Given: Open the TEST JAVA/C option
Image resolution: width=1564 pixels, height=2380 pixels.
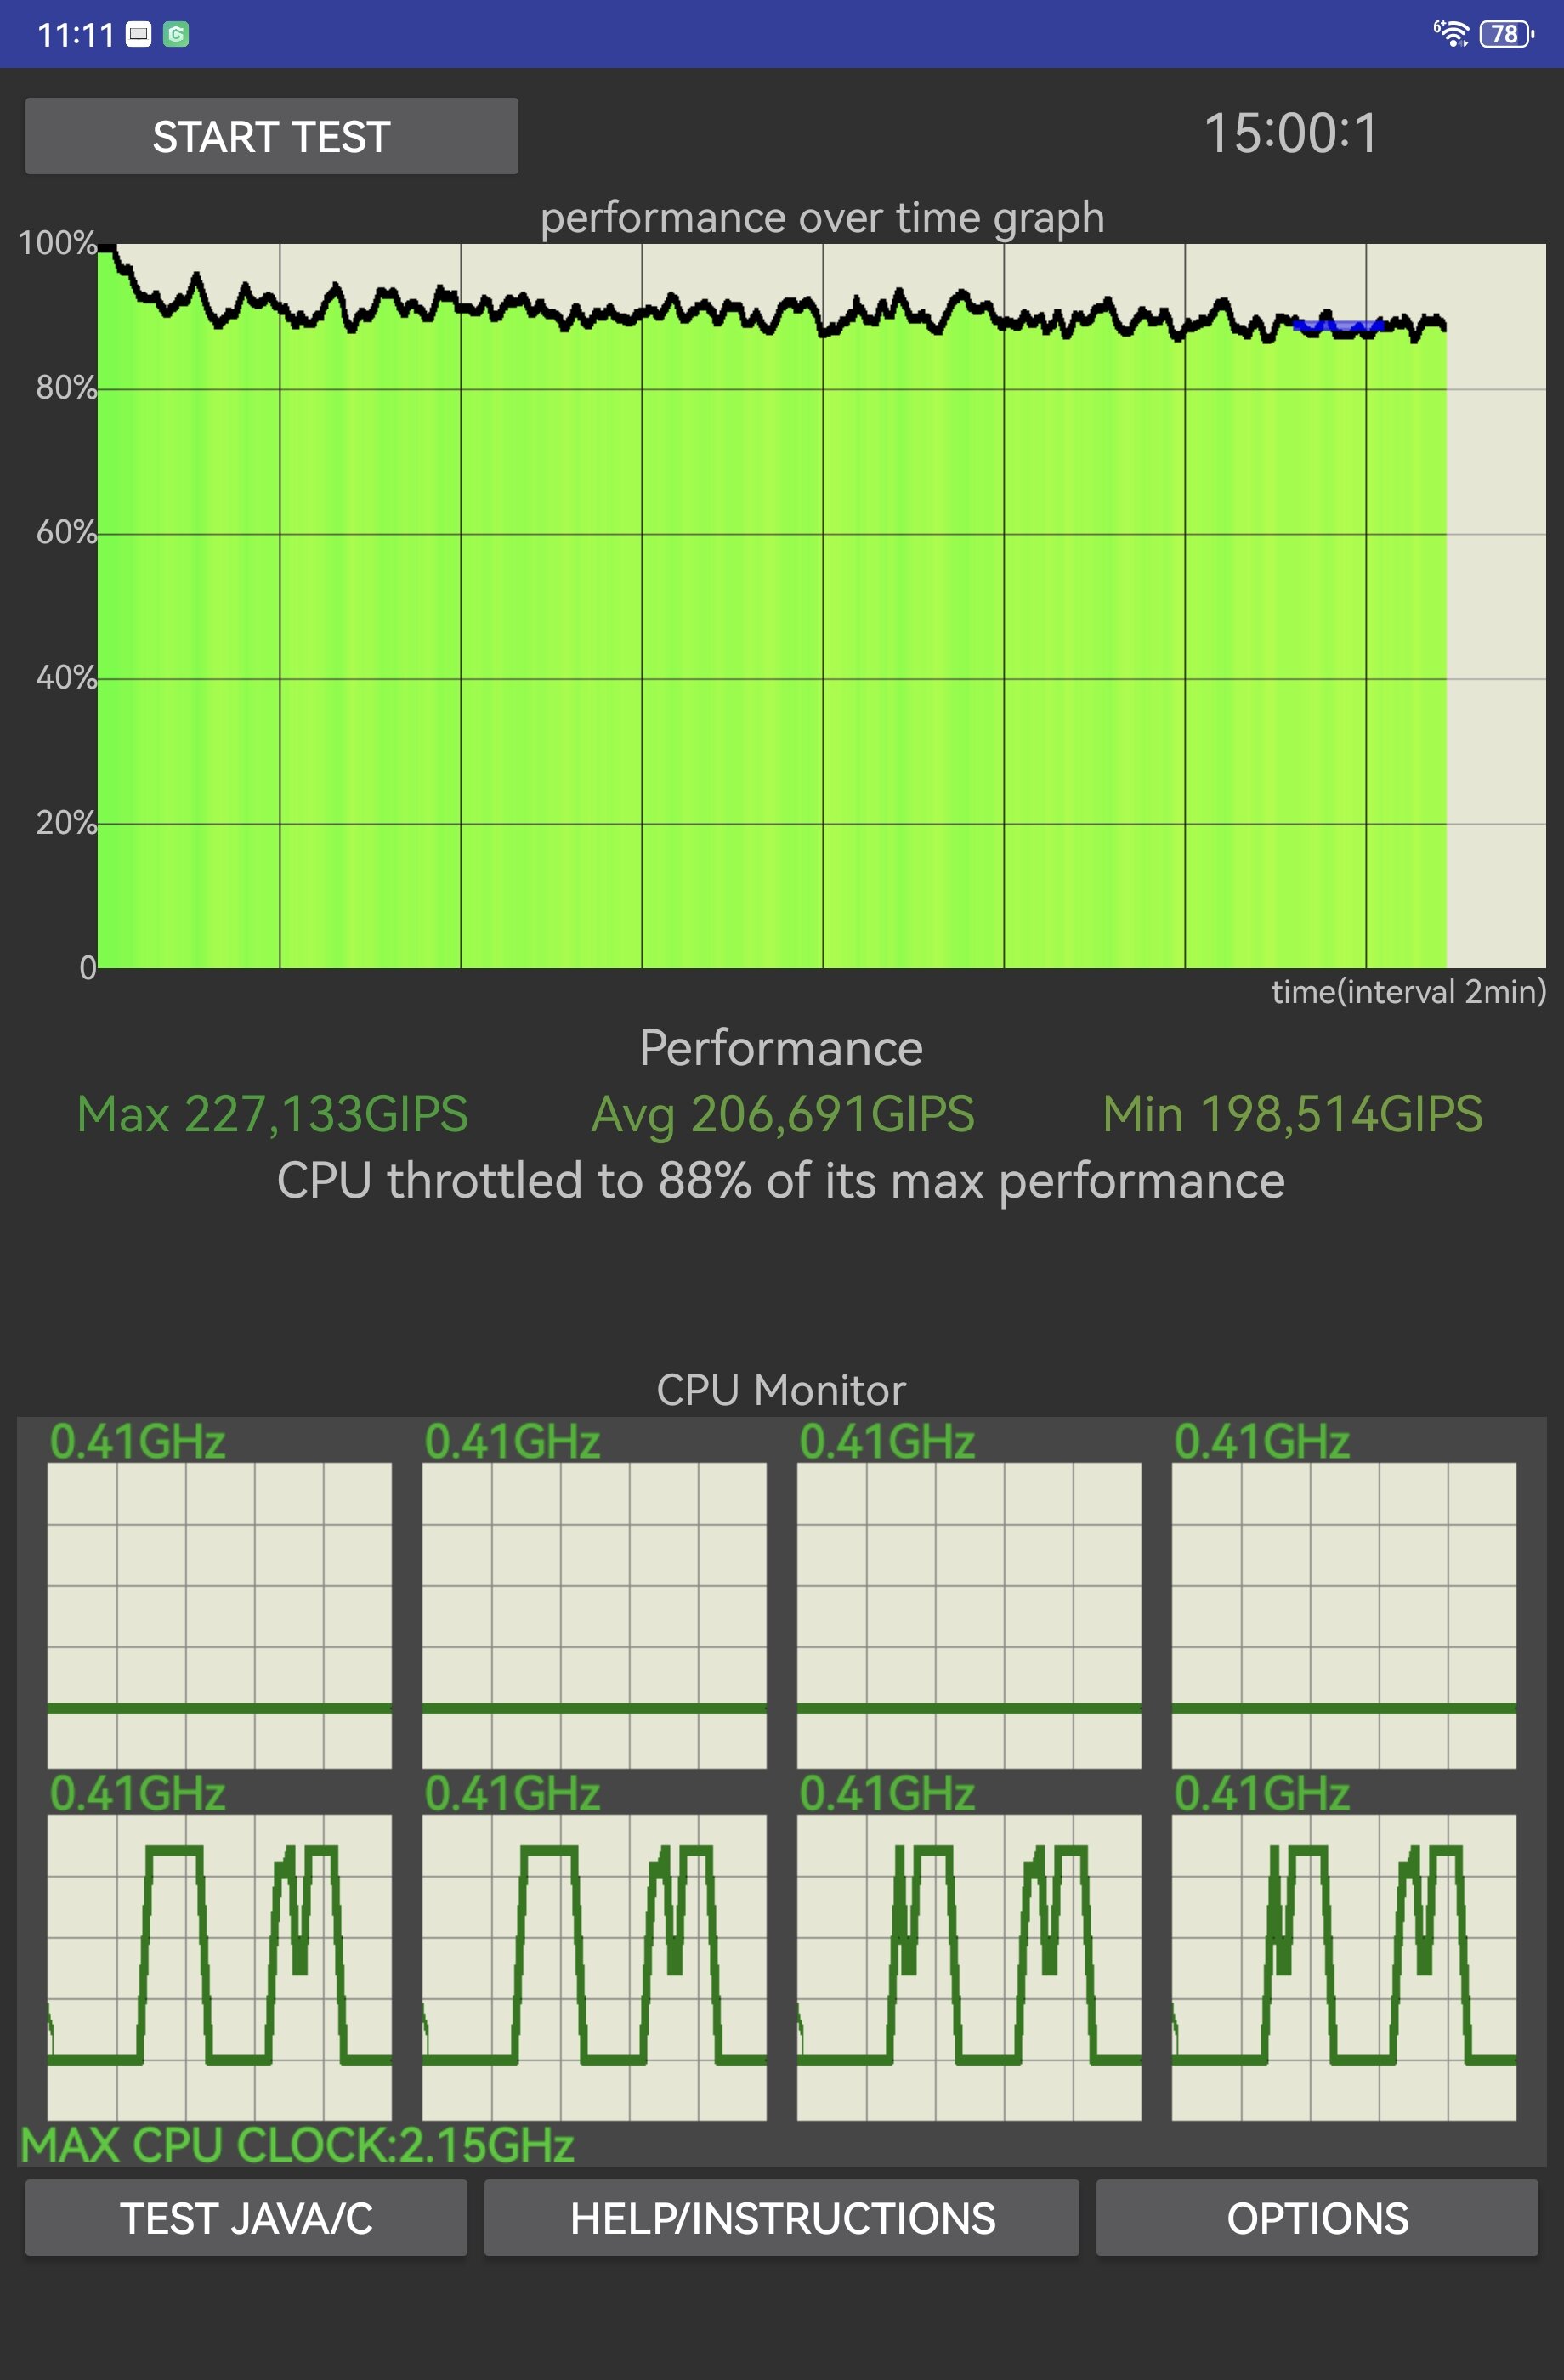Looking at the screenshot, I should [246, 2218].
